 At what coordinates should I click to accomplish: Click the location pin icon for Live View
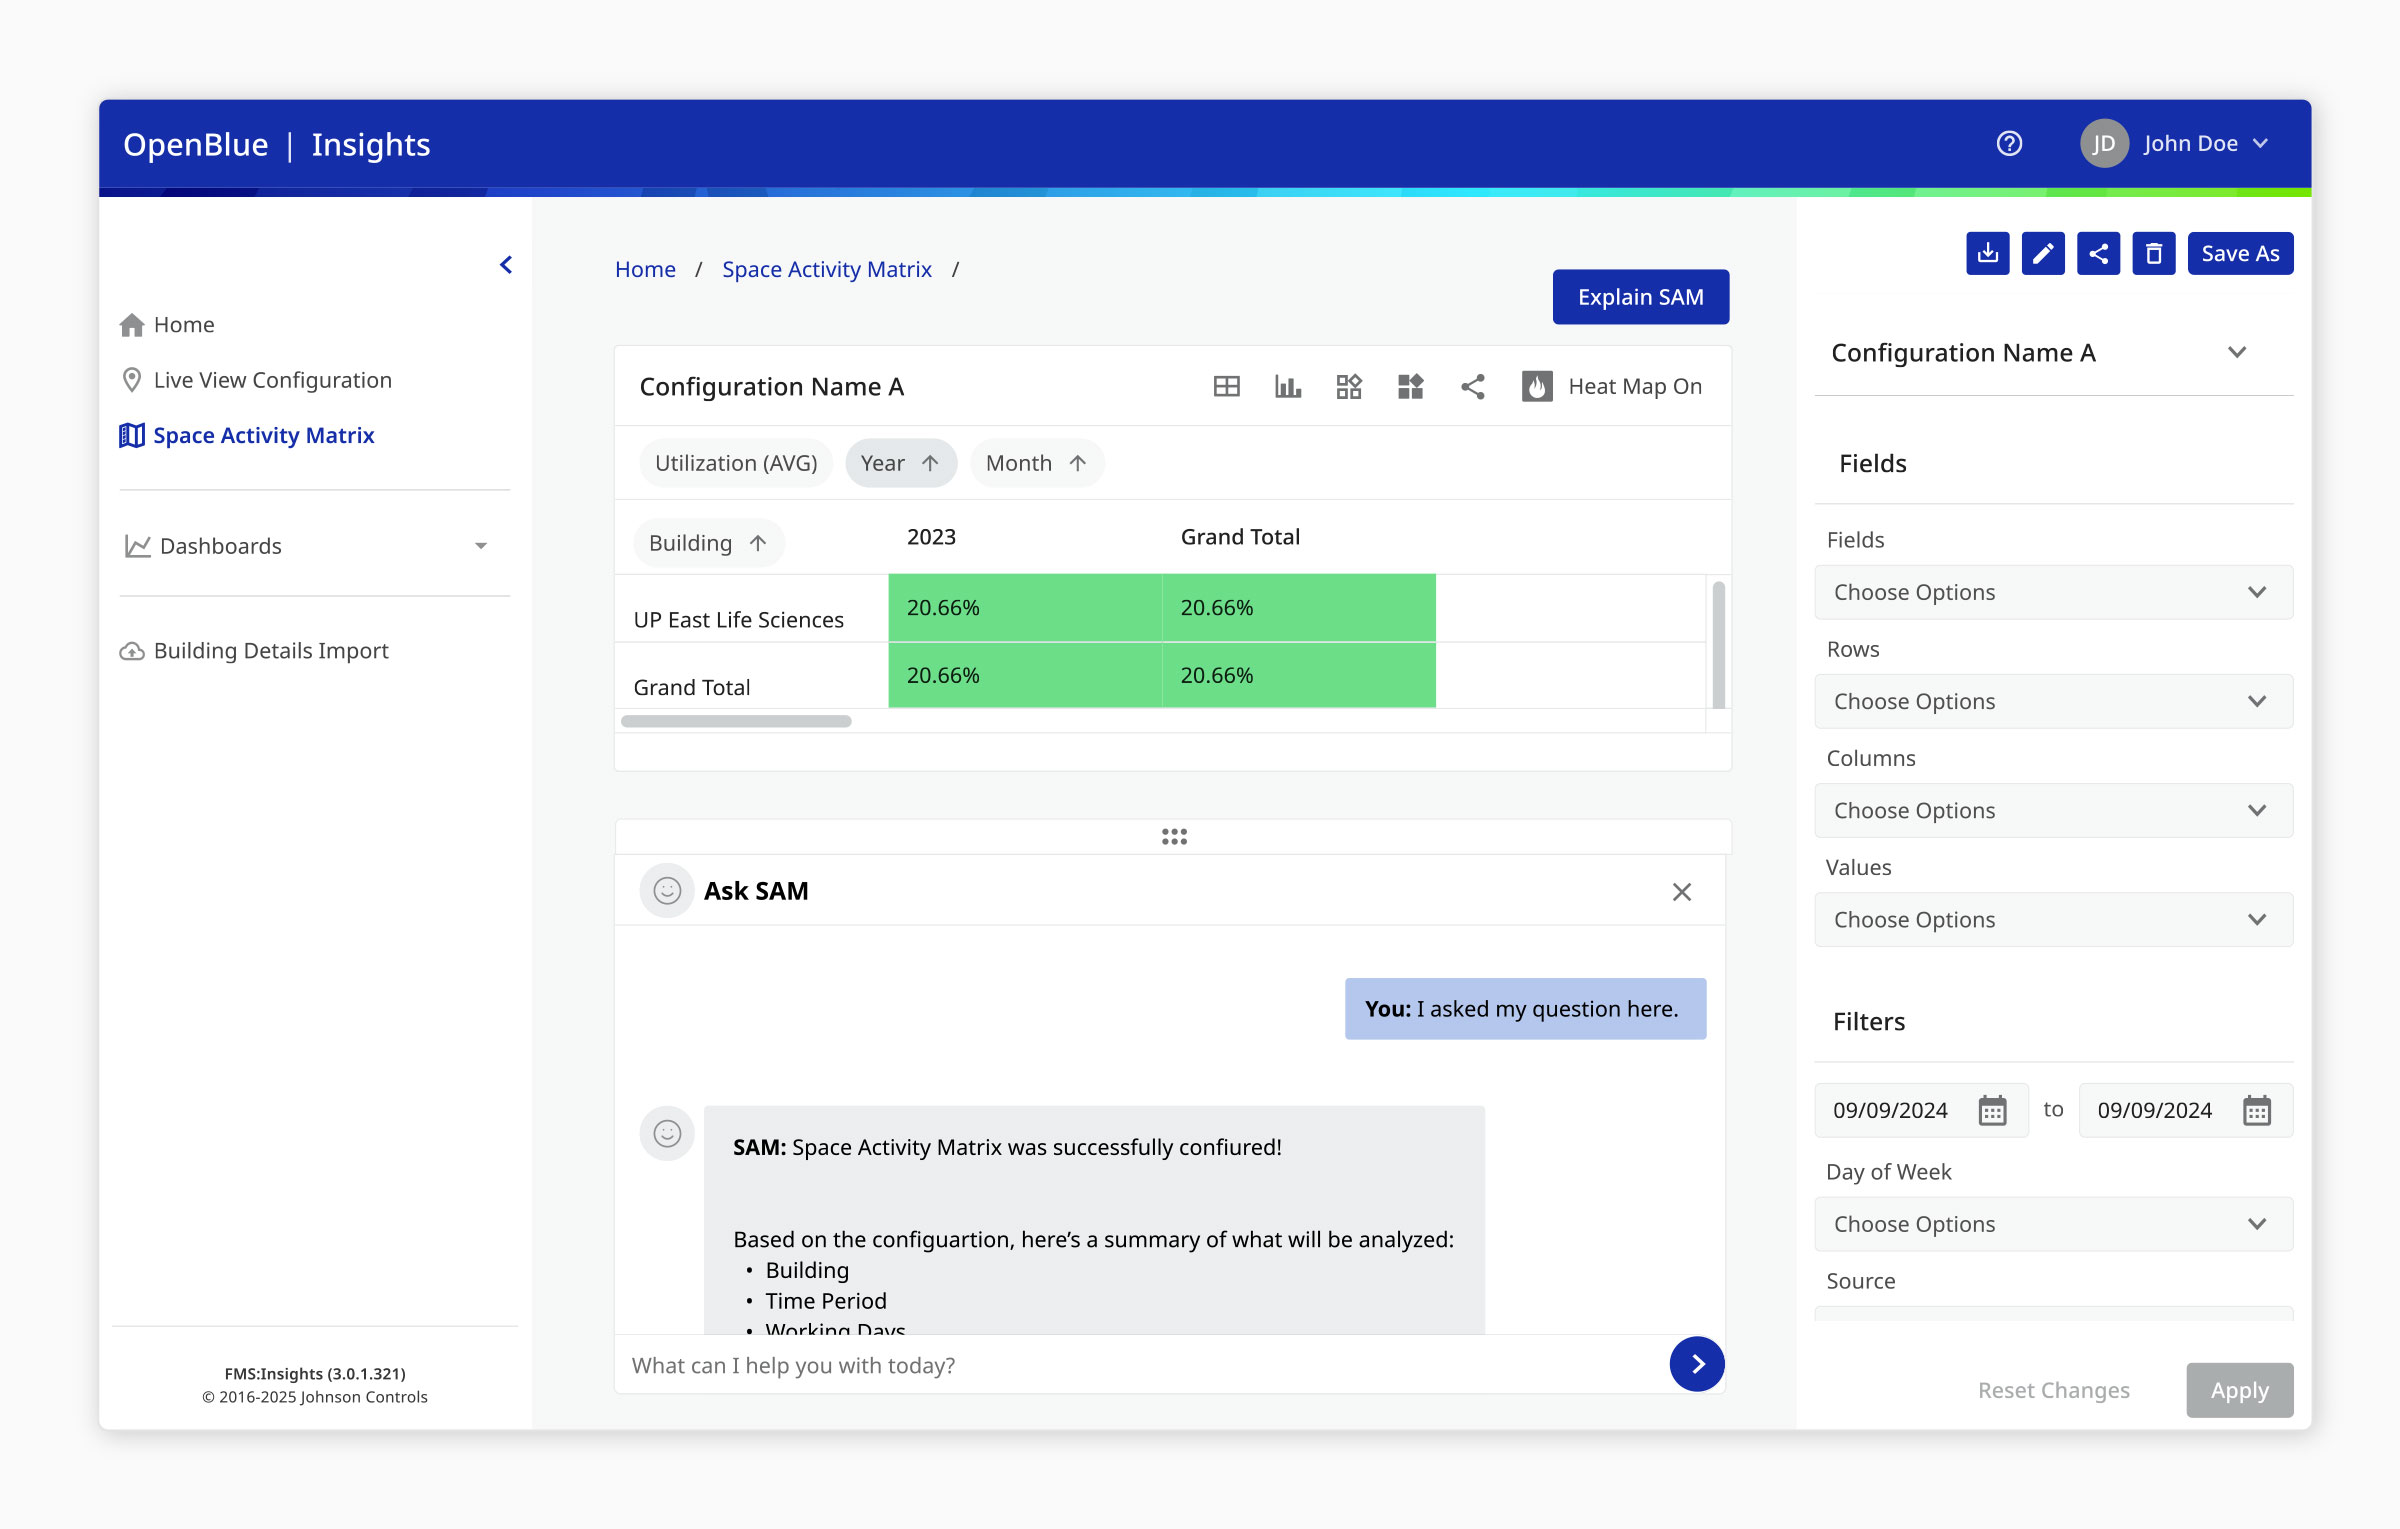point(131,380)
